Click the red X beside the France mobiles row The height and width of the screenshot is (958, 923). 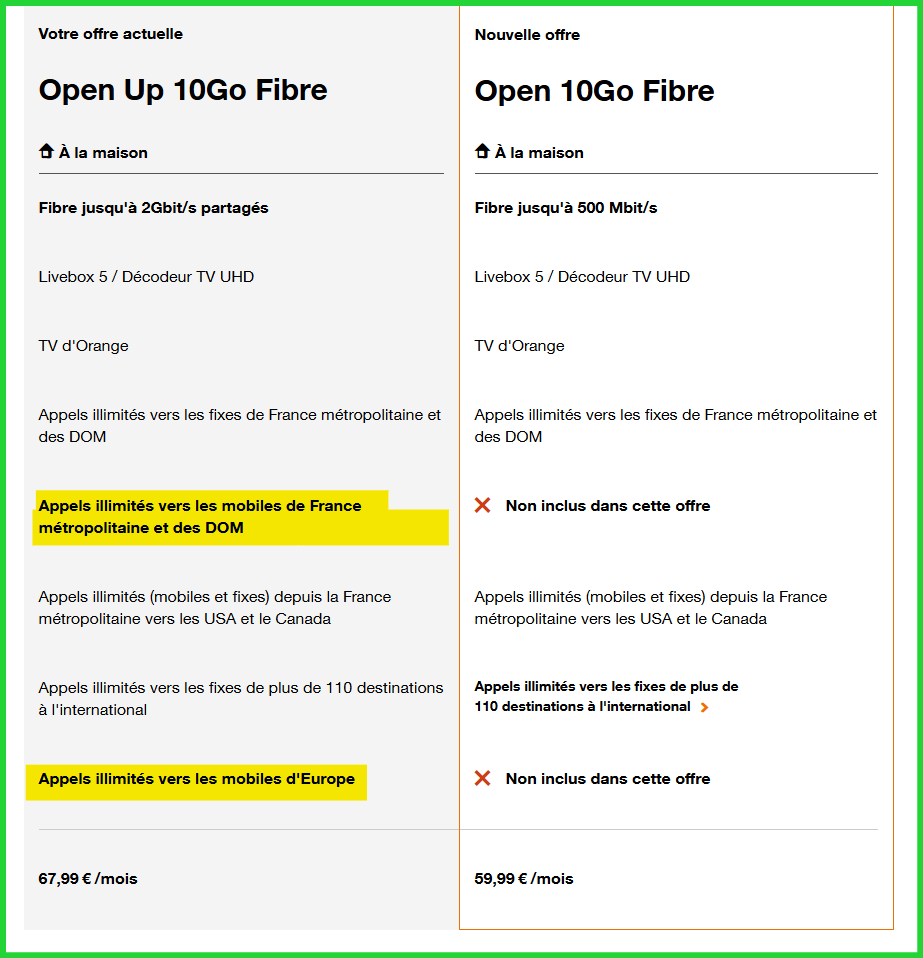point(483,506)
